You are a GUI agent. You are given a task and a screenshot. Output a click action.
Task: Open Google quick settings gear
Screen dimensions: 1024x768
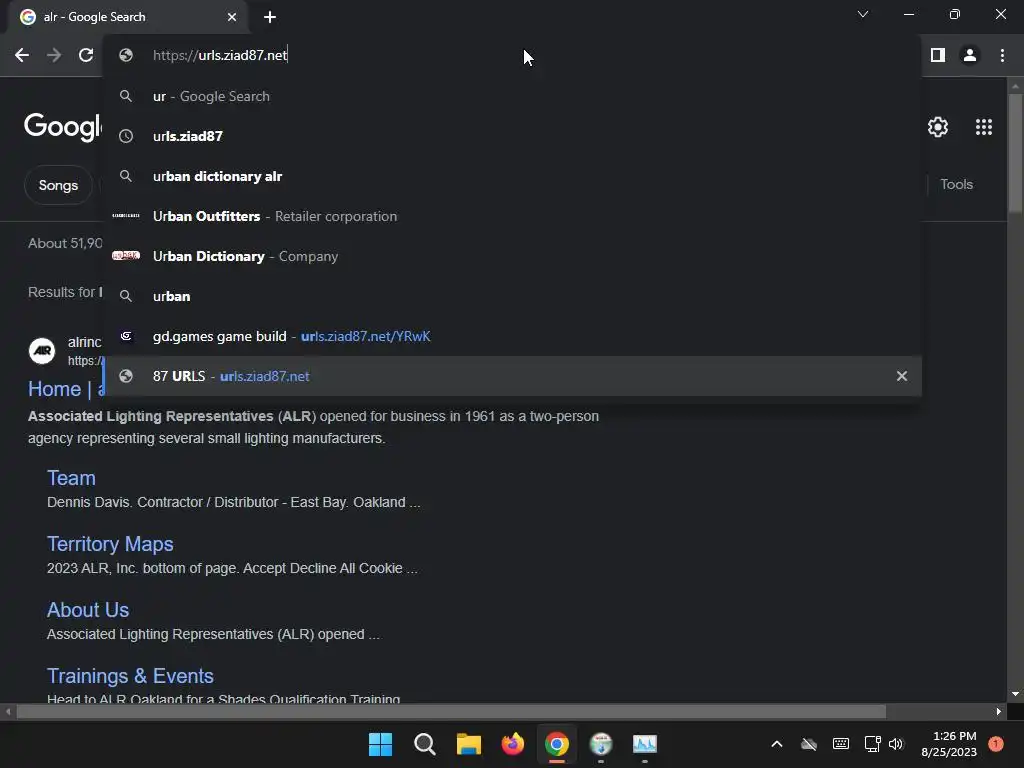pyautogui.click(x=938, y=127)
